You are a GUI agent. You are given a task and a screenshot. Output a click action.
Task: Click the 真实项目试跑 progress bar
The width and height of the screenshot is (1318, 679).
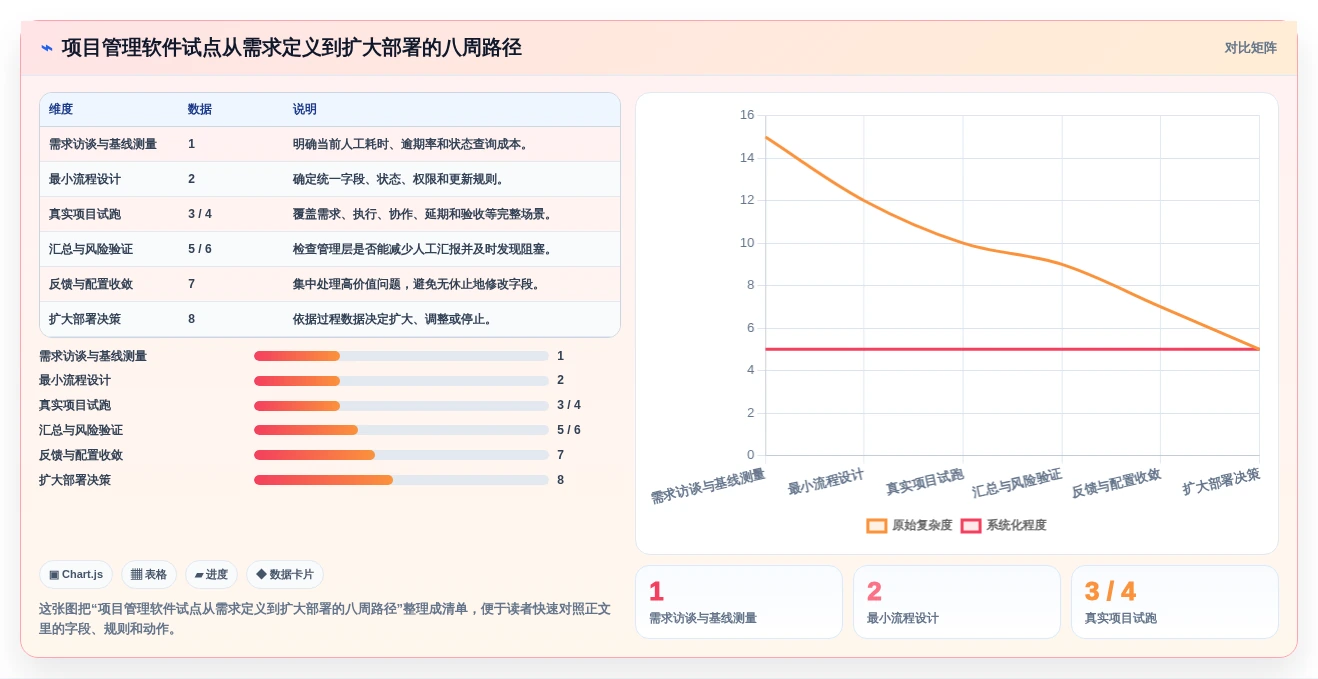click(x=401, y=406)
